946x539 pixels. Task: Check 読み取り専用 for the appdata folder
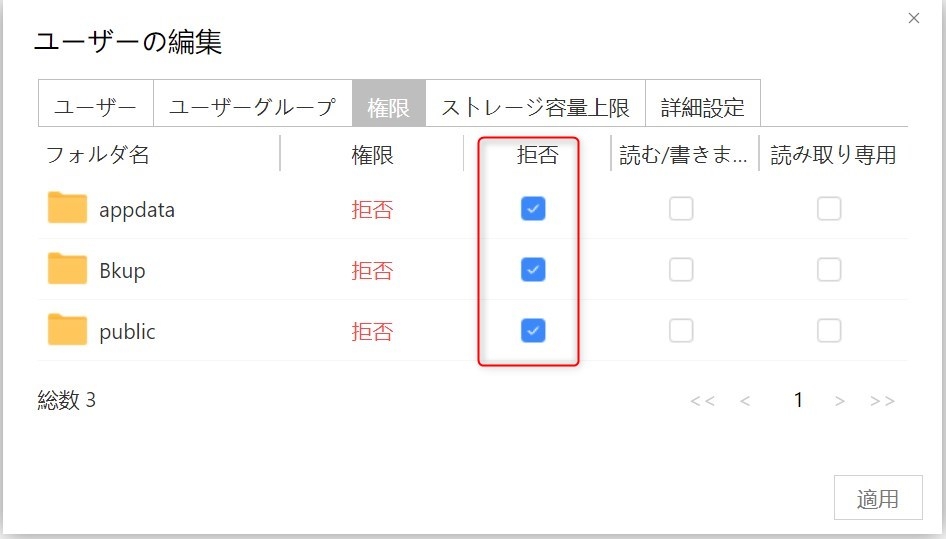pyautogui.click(x=829, y=209)
